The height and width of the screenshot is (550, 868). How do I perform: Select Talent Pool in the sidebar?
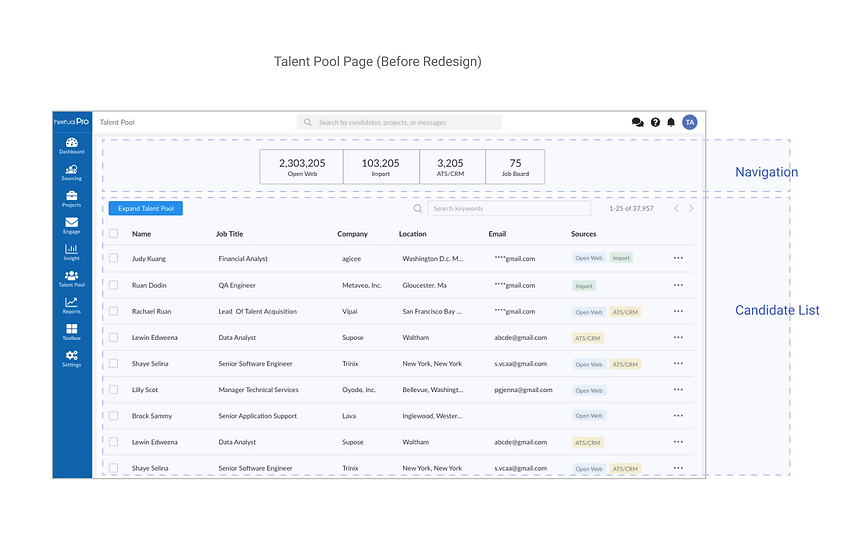pos(71,278)
